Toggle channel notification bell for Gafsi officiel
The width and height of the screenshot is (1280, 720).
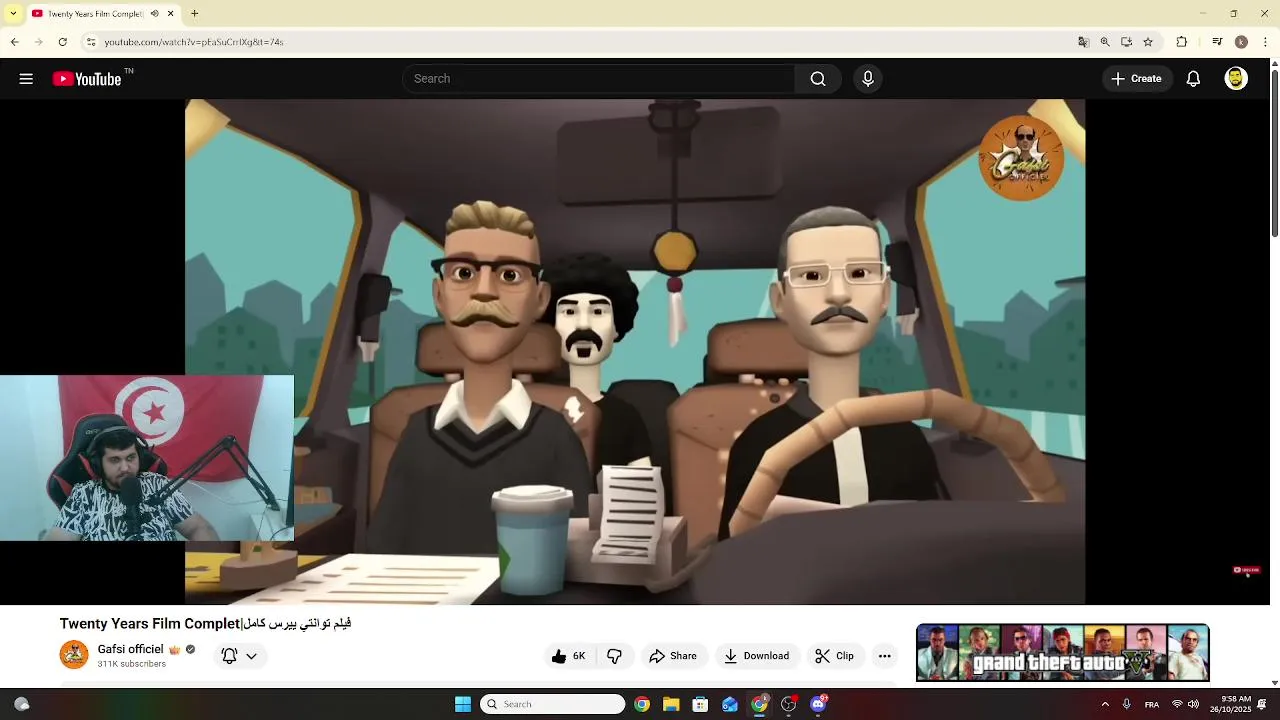229,656
